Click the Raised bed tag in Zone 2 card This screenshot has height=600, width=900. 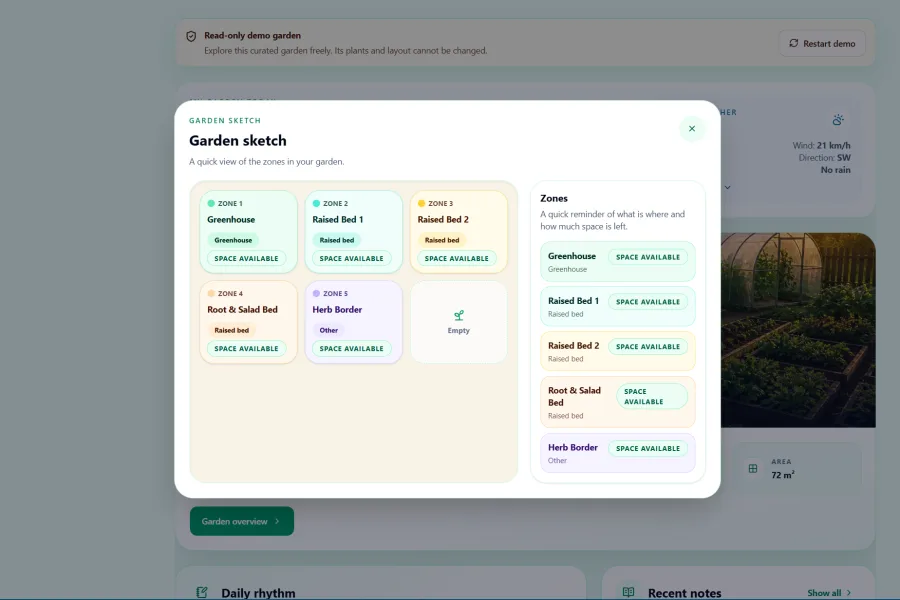[337, 240]
